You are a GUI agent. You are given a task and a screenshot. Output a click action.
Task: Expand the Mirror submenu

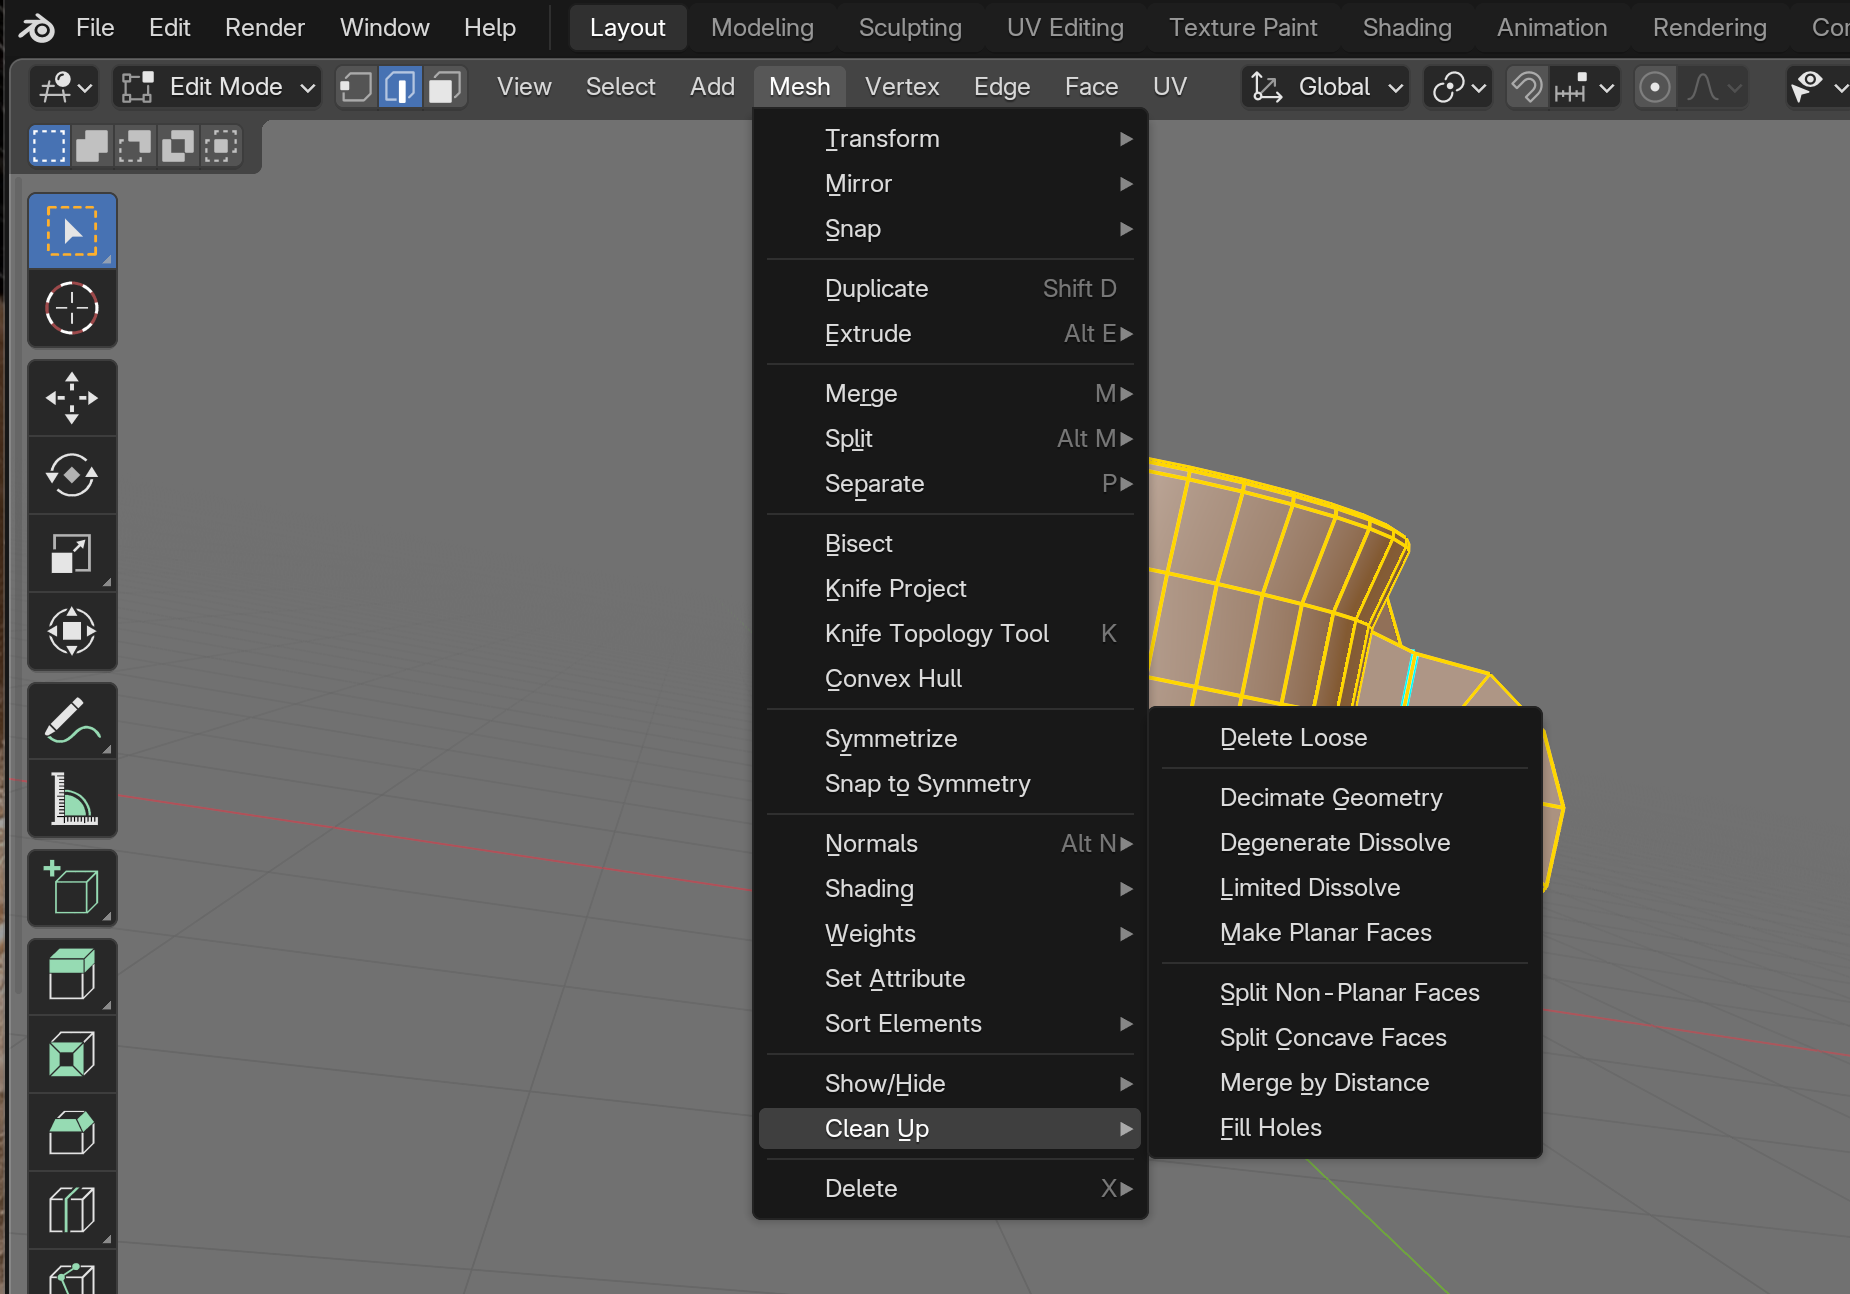(x=950, y=184)
